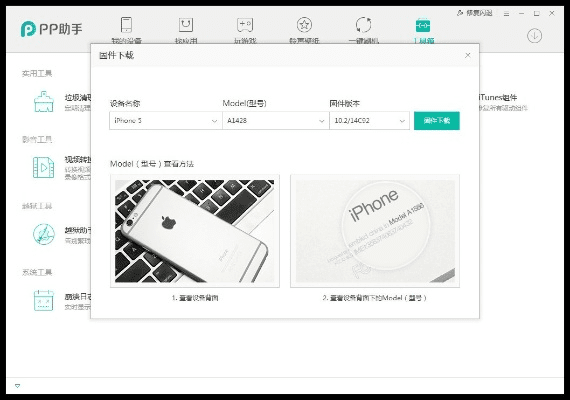Screen dimensions: 570x400
Task: Click caption under the first iPhone photo
Action: (x=195, y=298)
